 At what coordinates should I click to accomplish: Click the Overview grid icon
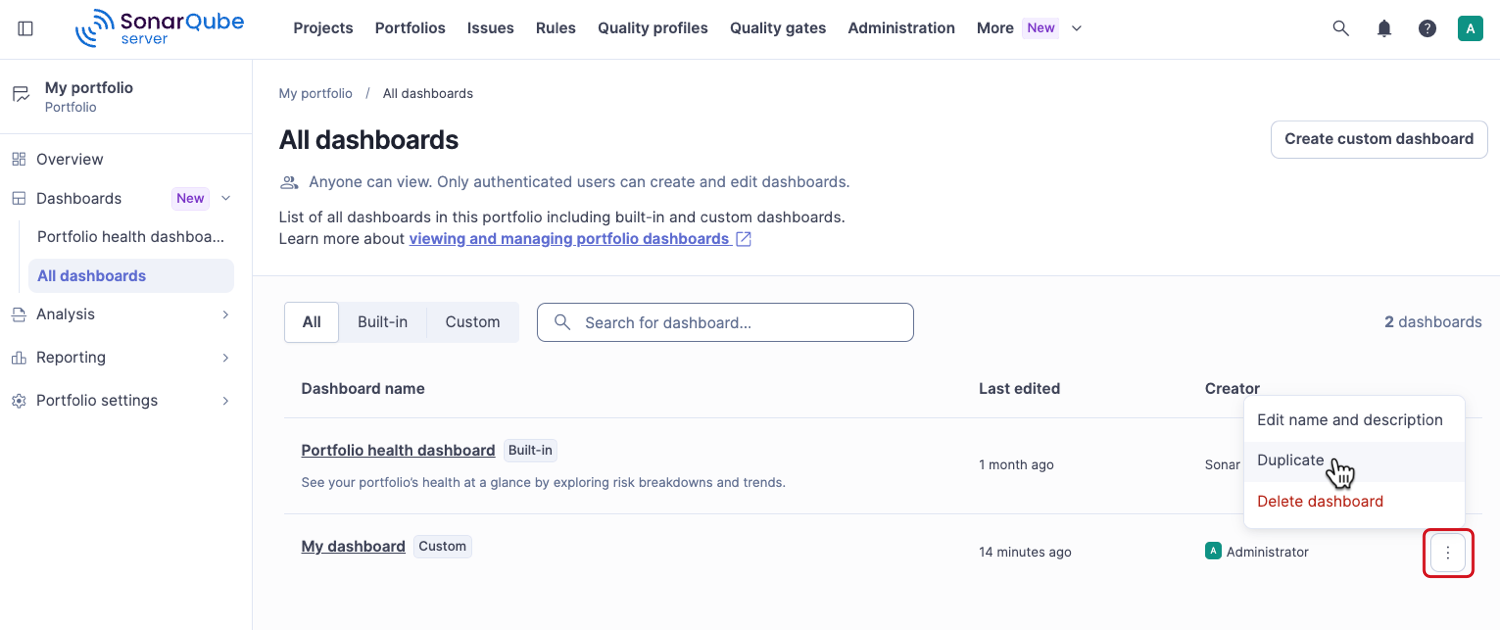[19, 159]
